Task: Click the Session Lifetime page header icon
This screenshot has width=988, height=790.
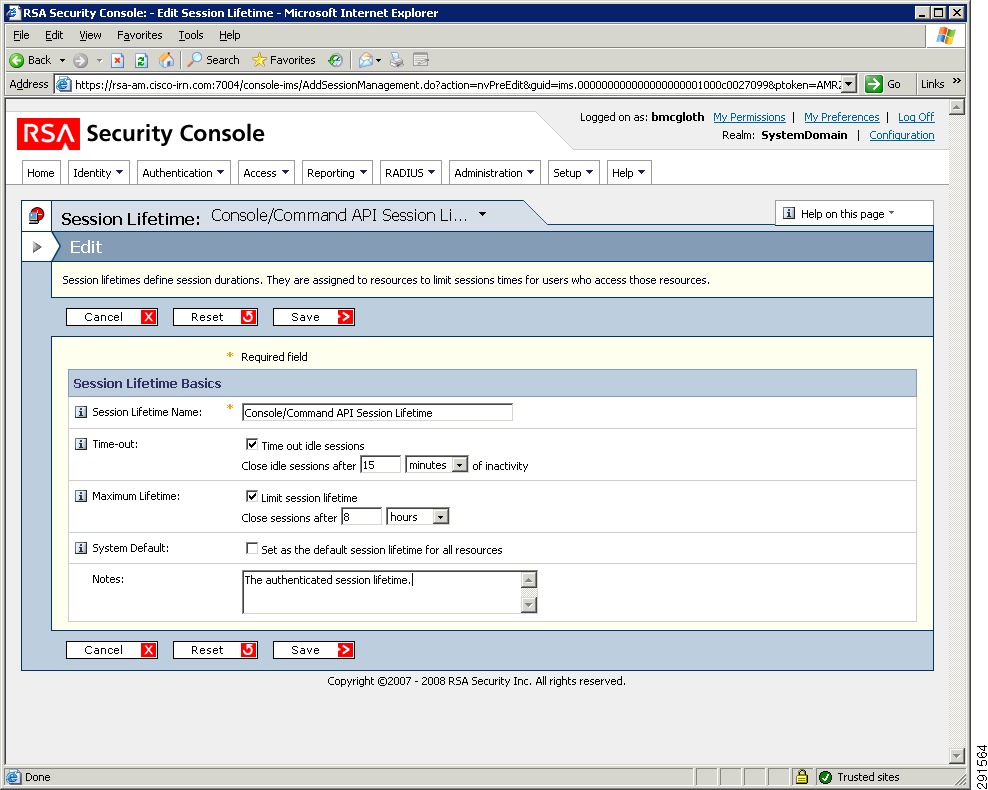Action: click(37, 215)
